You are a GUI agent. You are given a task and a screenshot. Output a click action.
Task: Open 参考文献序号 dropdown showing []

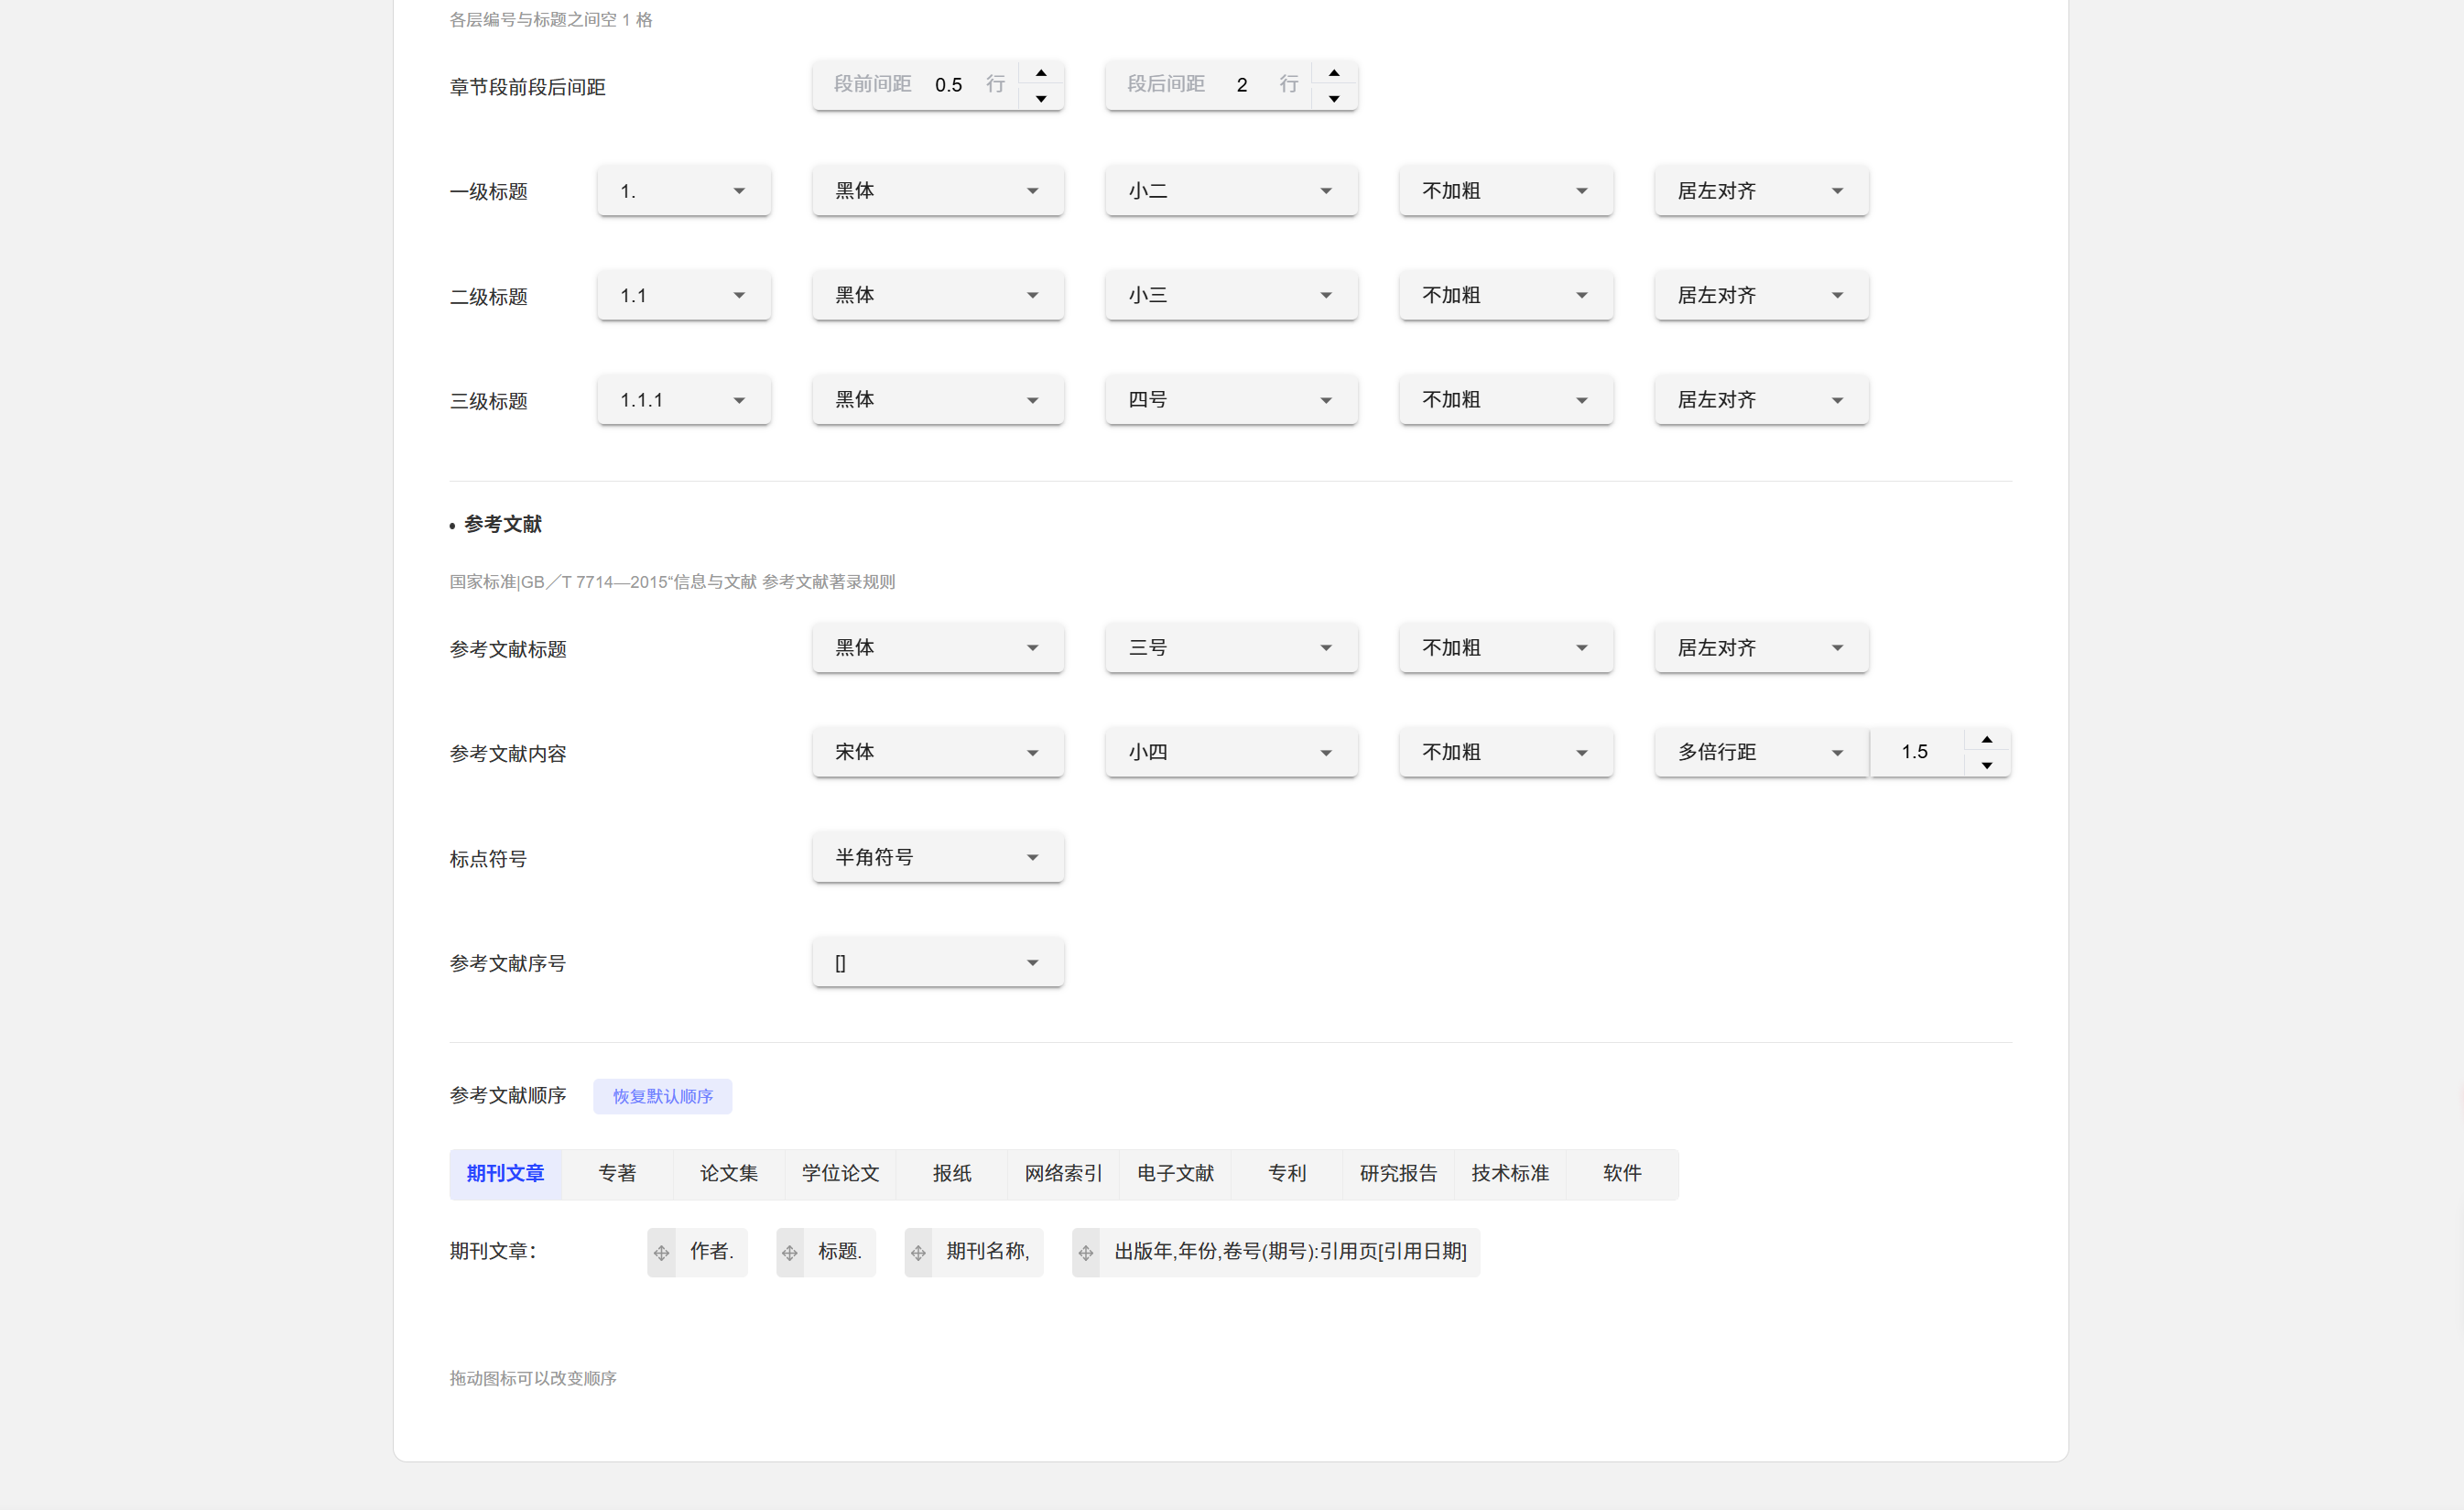937,962
